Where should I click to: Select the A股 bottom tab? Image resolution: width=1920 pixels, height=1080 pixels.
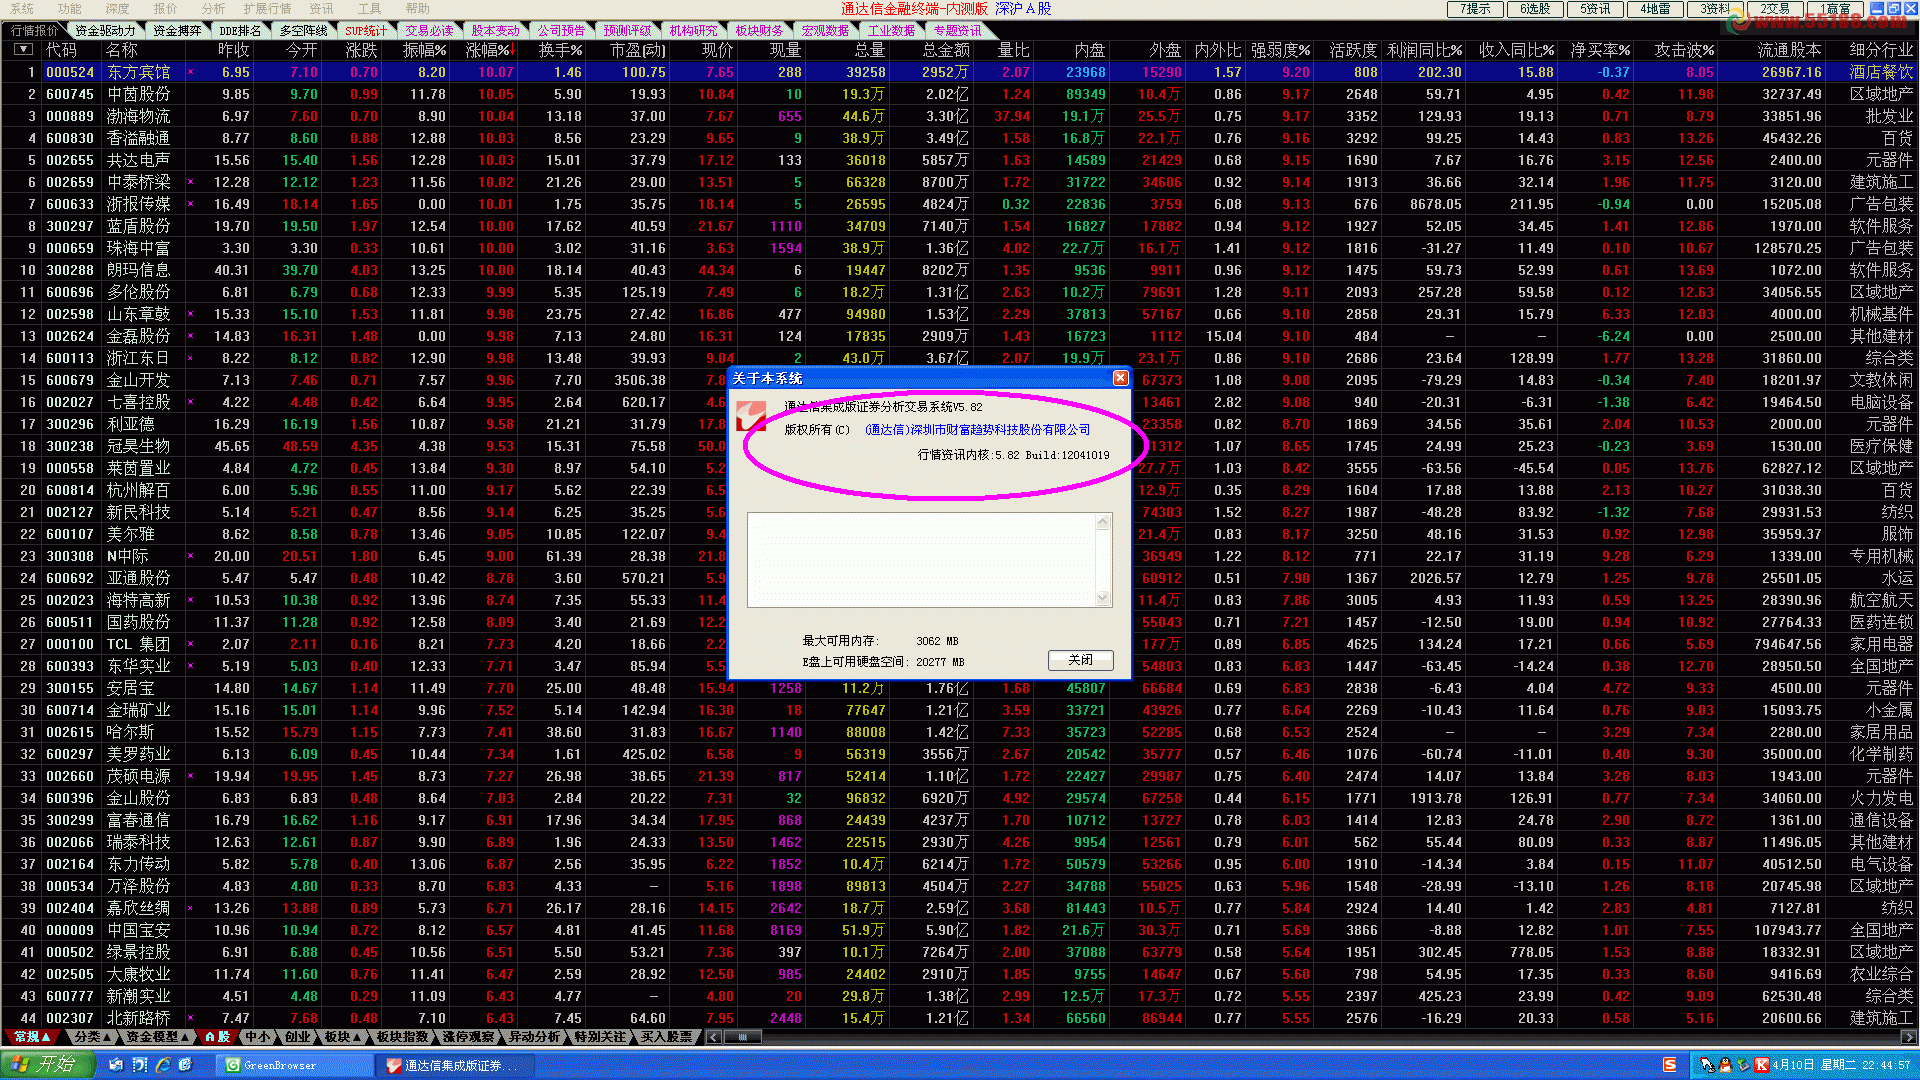tap(217, 1037)
